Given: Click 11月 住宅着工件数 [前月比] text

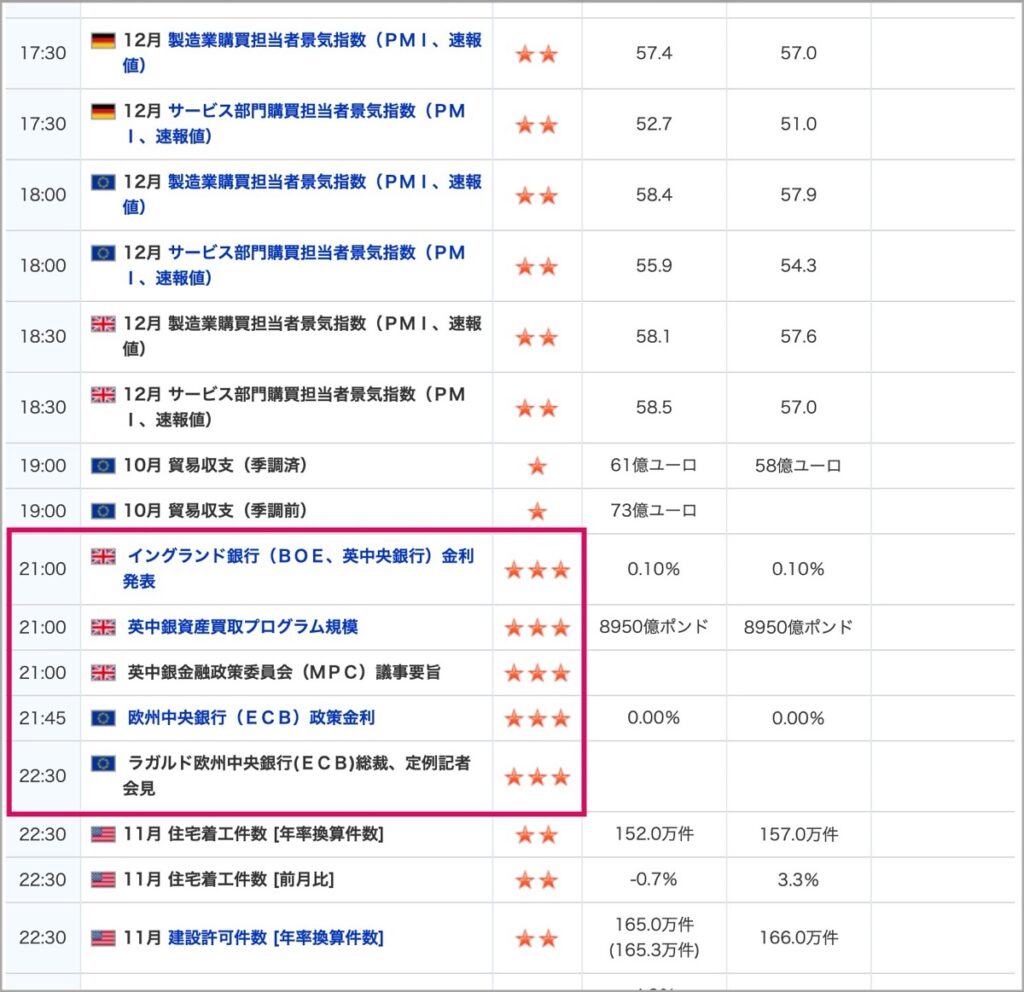Looking at the screenshot, I should (x=229, y=879).
